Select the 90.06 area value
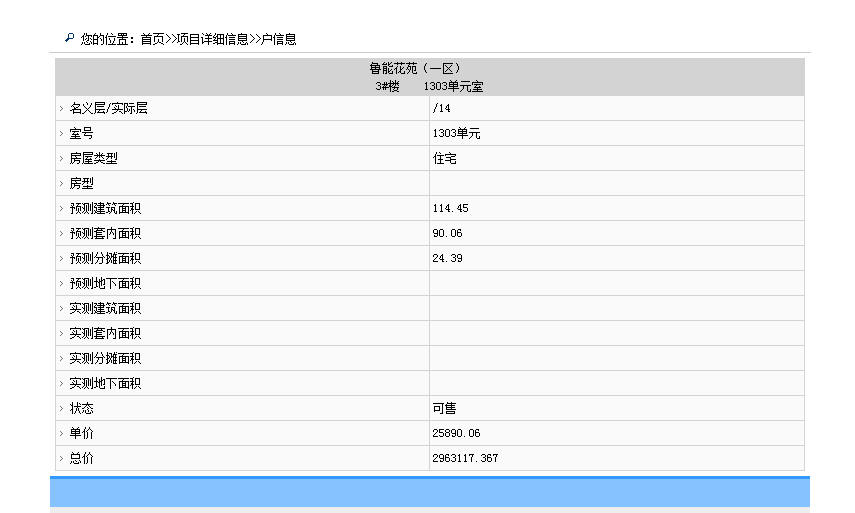Screen dimensions: 855x513 pyautogui.click(x=447, y=233)
